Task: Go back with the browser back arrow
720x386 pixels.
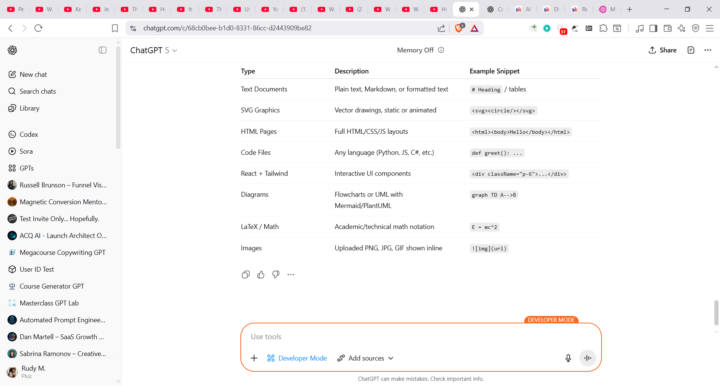Action: point(11,28)
